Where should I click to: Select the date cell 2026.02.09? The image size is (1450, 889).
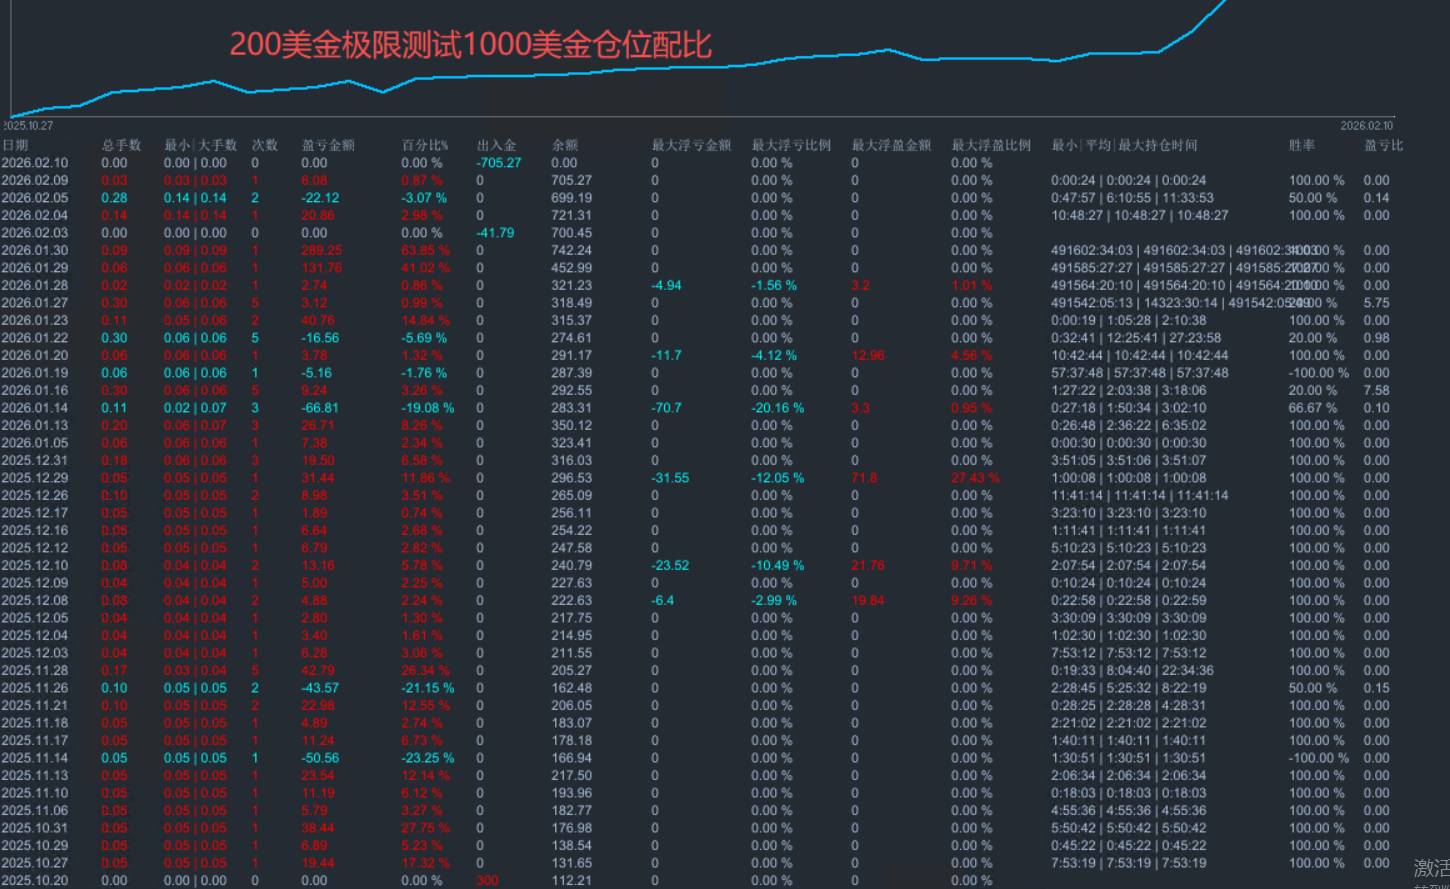pyautogui.click(x=35, y=180)
